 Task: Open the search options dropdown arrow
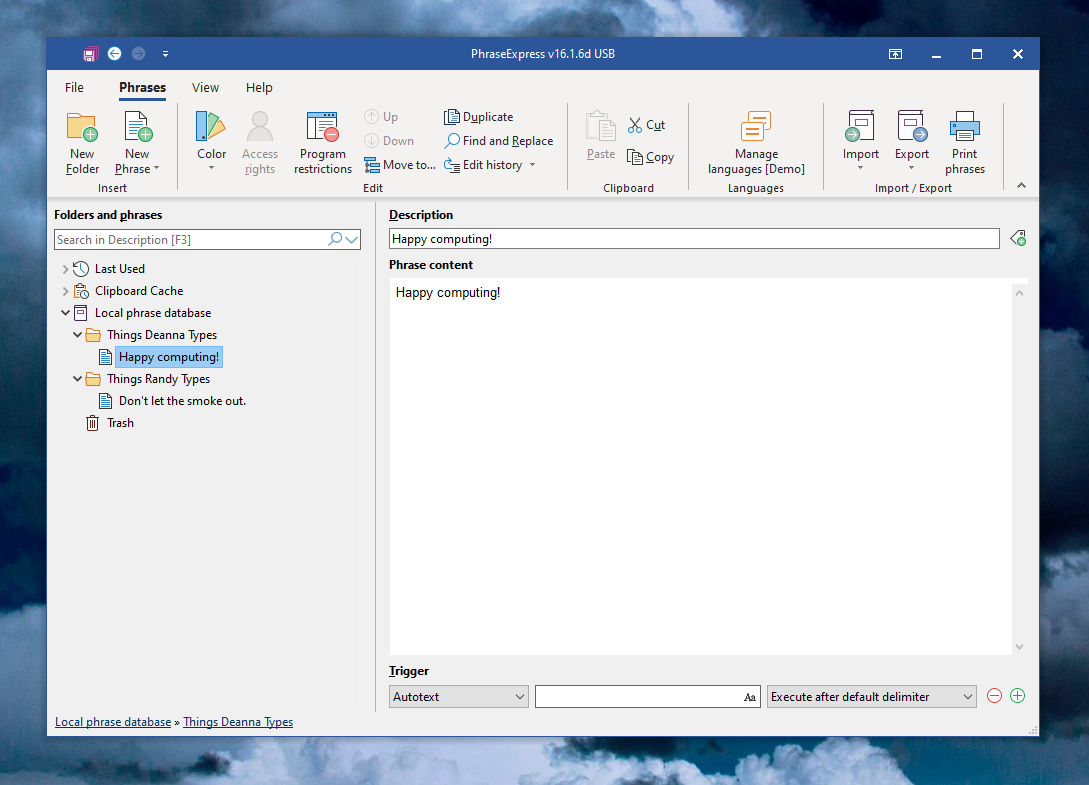[x=352, y=240]
